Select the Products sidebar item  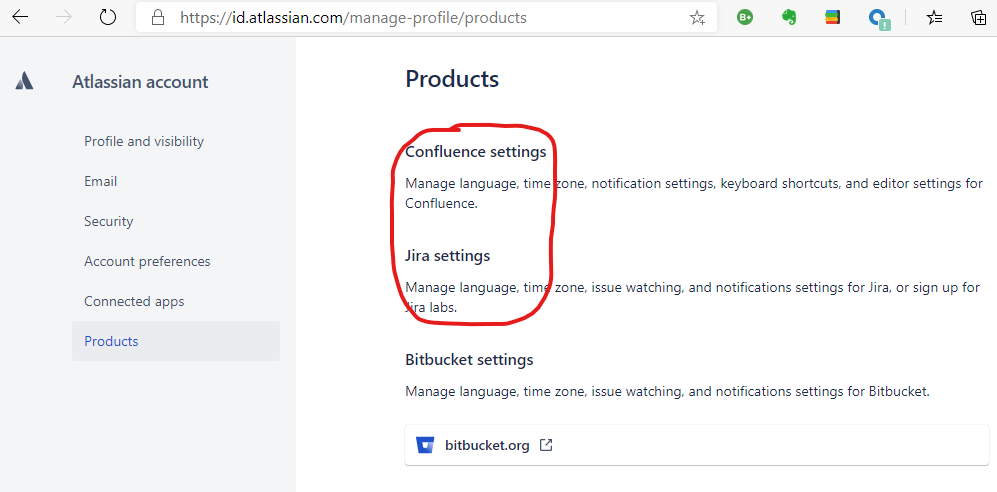(x=175, y=341)
